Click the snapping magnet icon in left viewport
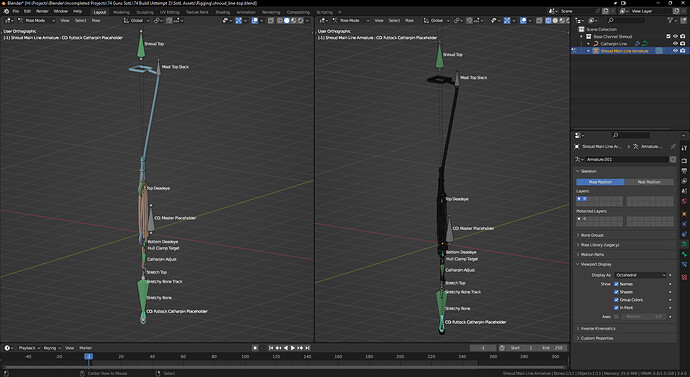Viewport: 690px width, 377px height. coord(169,20)
